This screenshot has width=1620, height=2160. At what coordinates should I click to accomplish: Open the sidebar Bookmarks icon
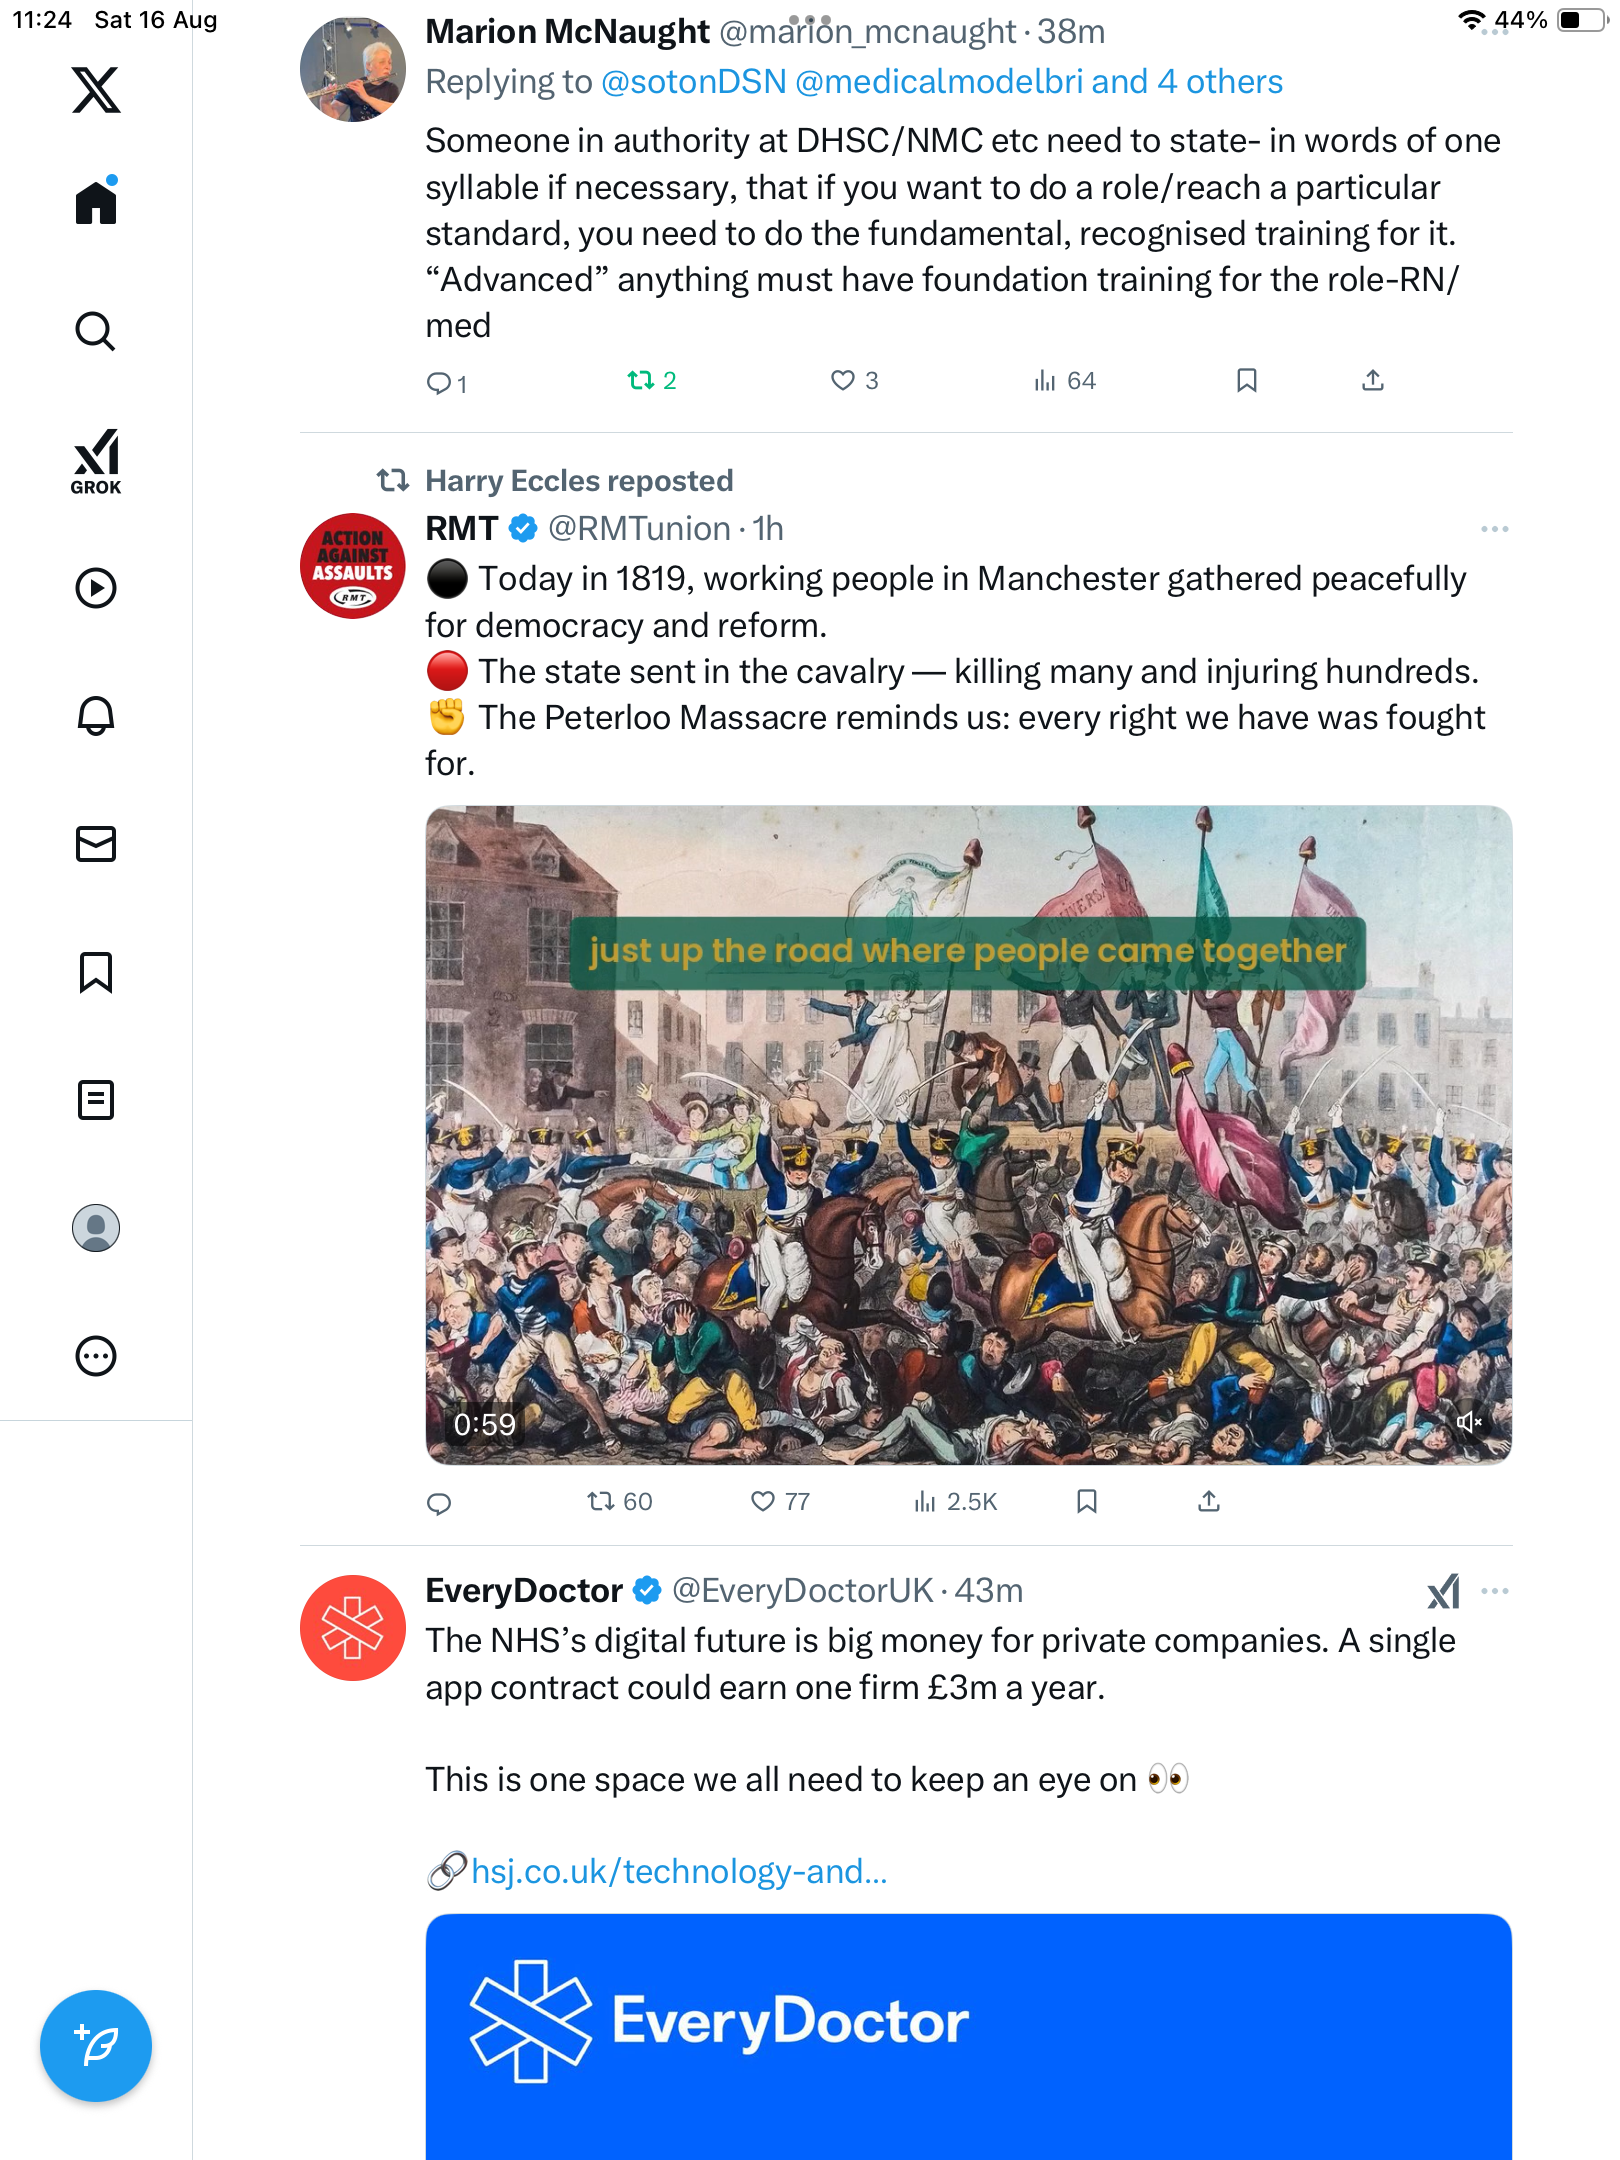[x=96, y=972]
